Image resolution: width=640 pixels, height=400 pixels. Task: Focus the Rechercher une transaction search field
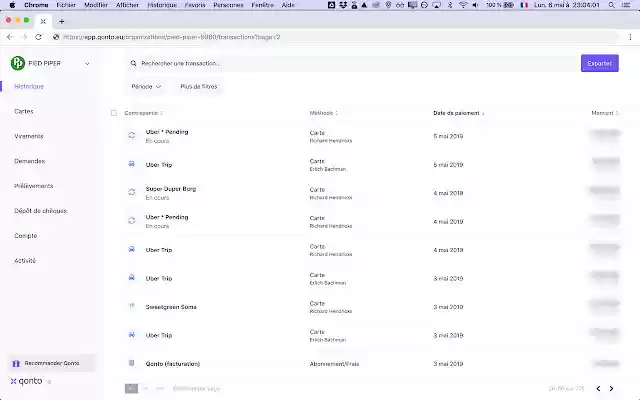[x=351, y=63]
